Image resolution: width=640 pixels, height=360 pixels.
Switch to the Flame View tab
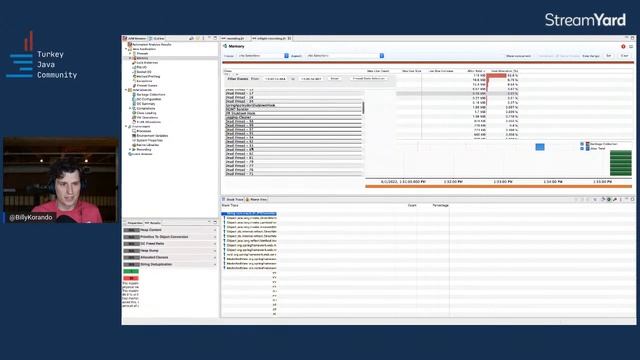(x=256, y=200)
